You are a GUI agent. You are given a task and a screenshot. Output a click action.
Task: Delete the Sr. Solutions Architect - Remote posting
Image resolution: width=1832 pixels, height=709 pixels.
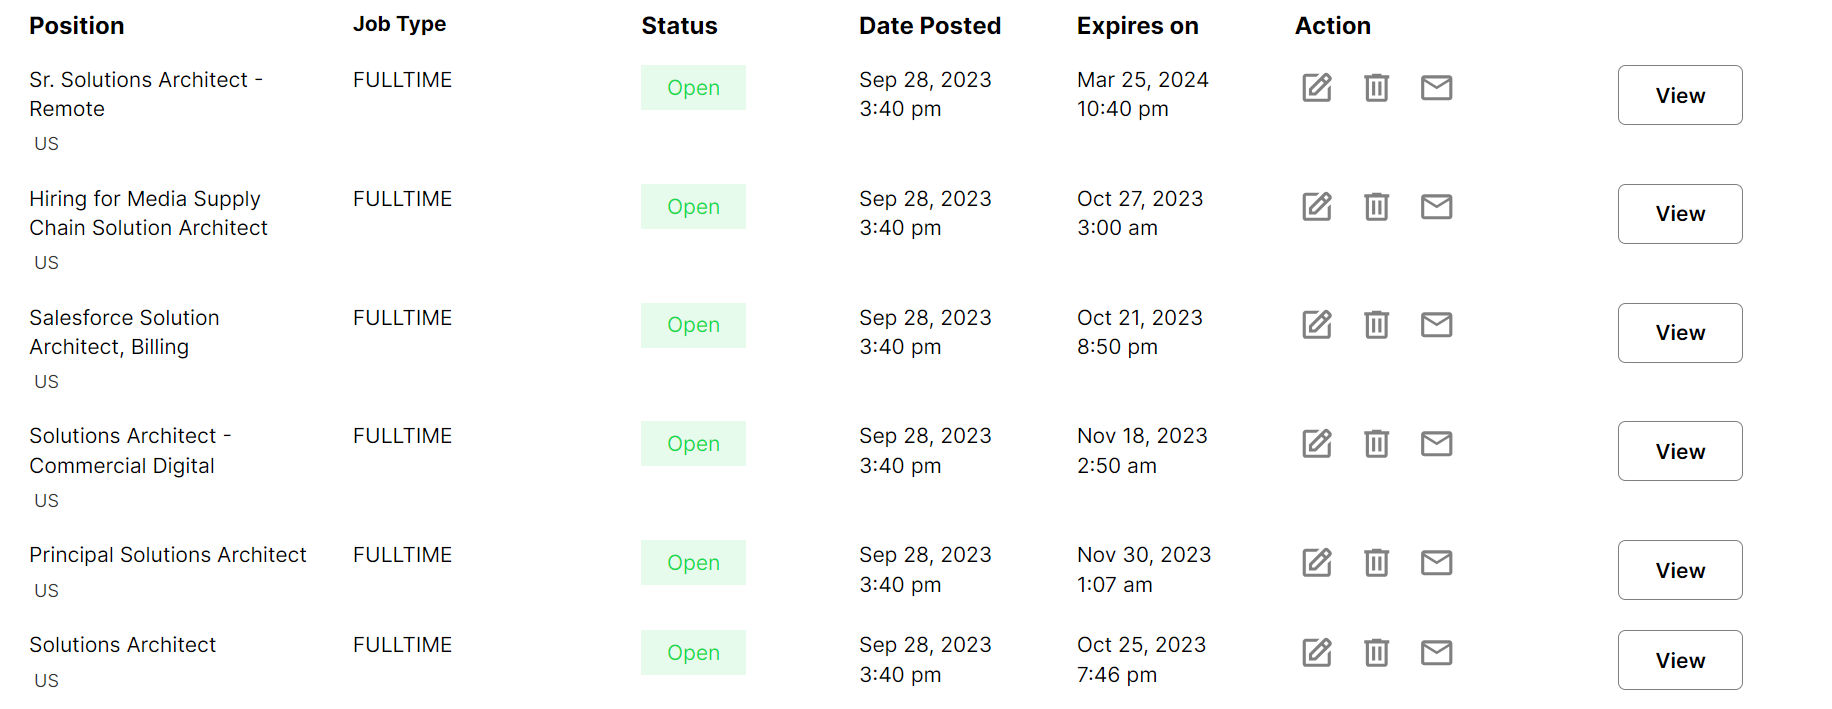[x=1377, y=88]
